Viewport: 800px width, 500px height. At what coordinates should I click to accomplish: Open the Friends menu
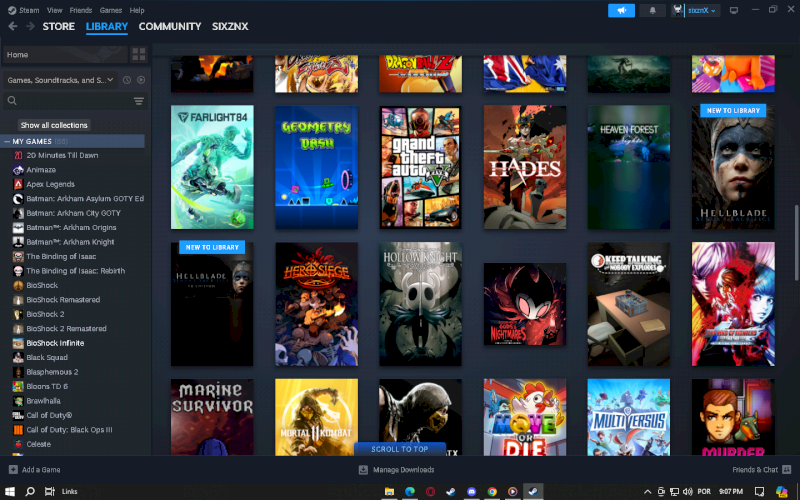pos(81,10)
